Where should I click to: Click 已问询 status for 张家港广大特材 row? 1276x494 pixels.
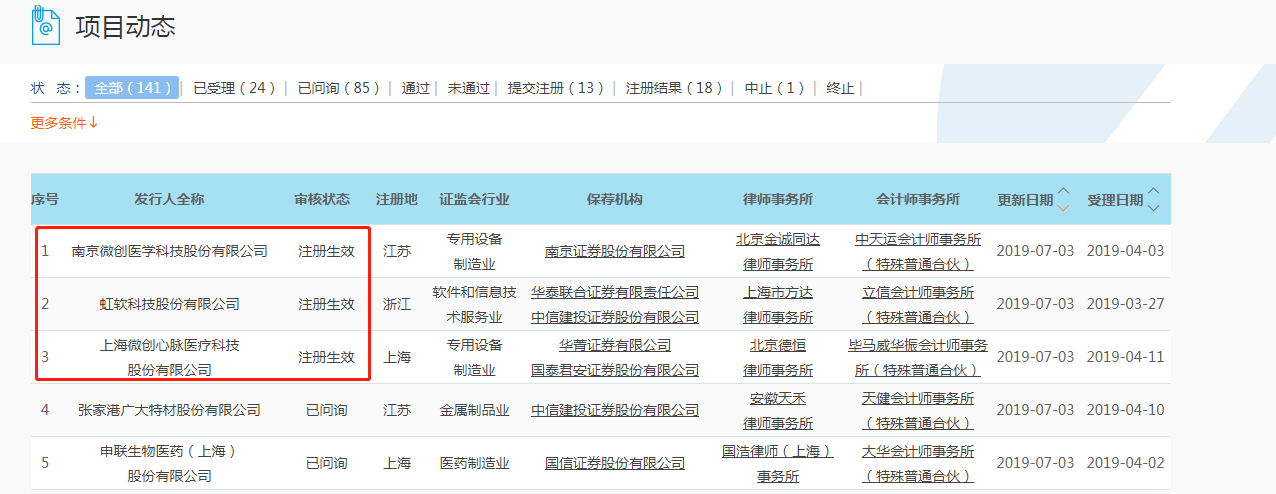pyautogui.click(x=326, y=410)
